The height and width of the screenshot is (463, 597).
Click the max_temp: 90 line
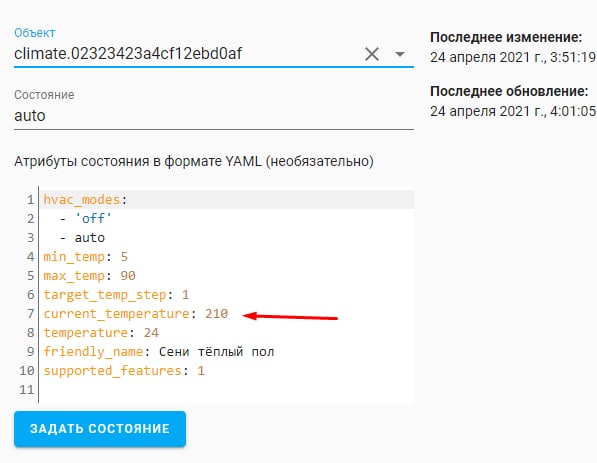pyautogui.click(x=89, y=276)
